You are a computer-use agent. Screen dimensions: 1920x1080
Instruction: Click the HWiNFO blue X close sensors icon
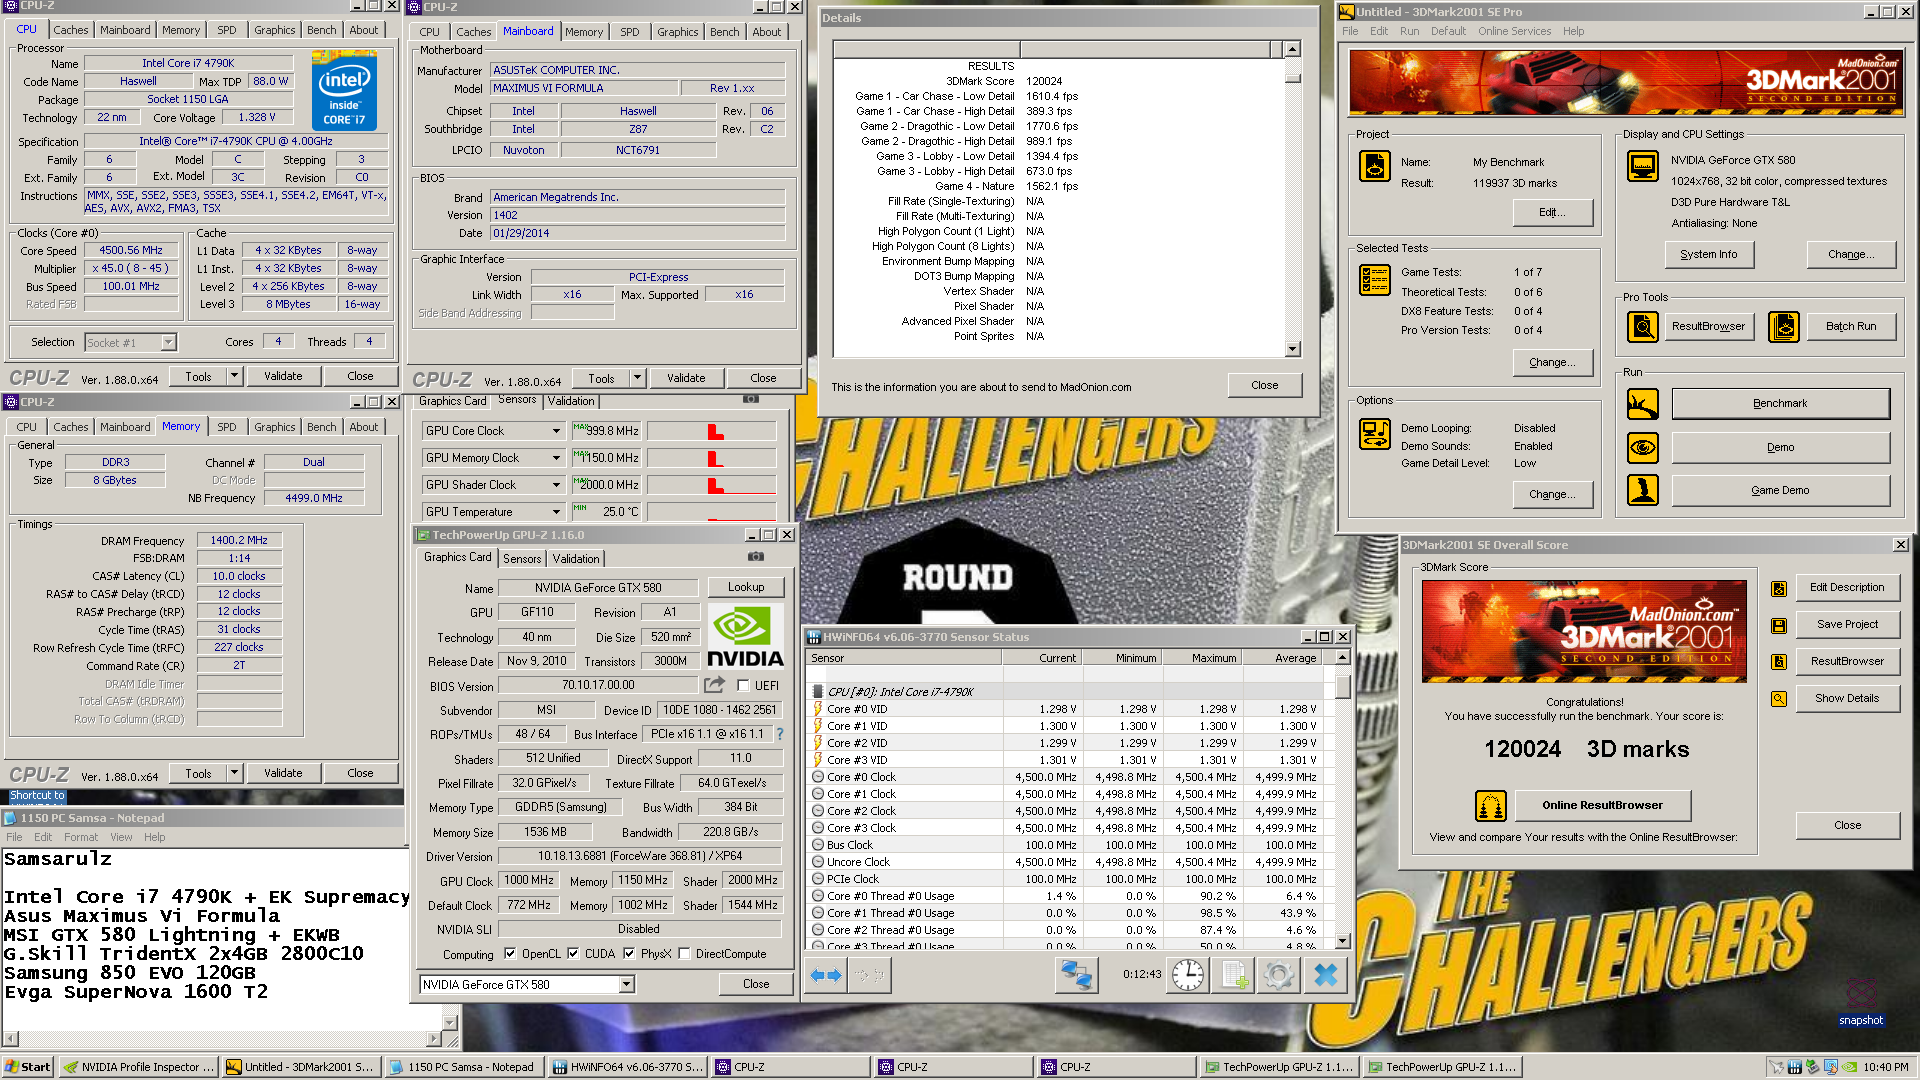(x=1326, y=975)
